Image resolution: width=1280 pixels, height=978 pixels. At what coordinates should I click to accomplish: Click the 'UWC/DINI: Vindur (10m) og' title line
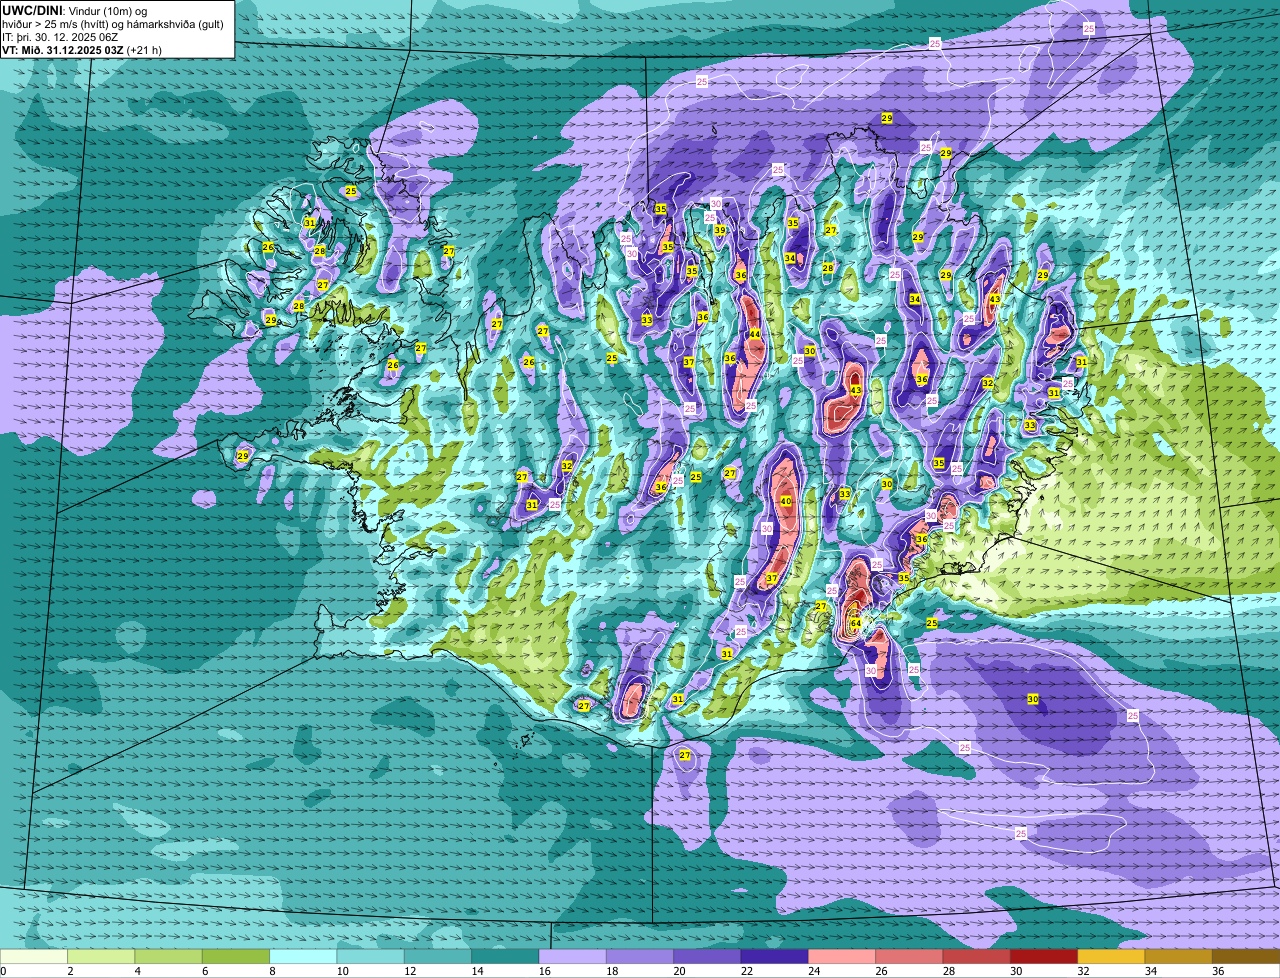[75, 11]
